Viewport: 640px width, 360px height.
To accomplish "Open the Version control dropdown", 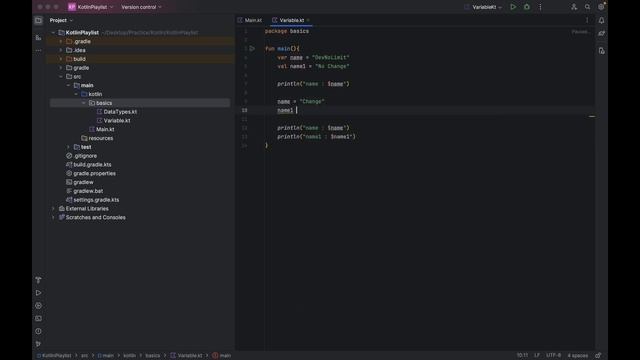I will tap(141, 7).
